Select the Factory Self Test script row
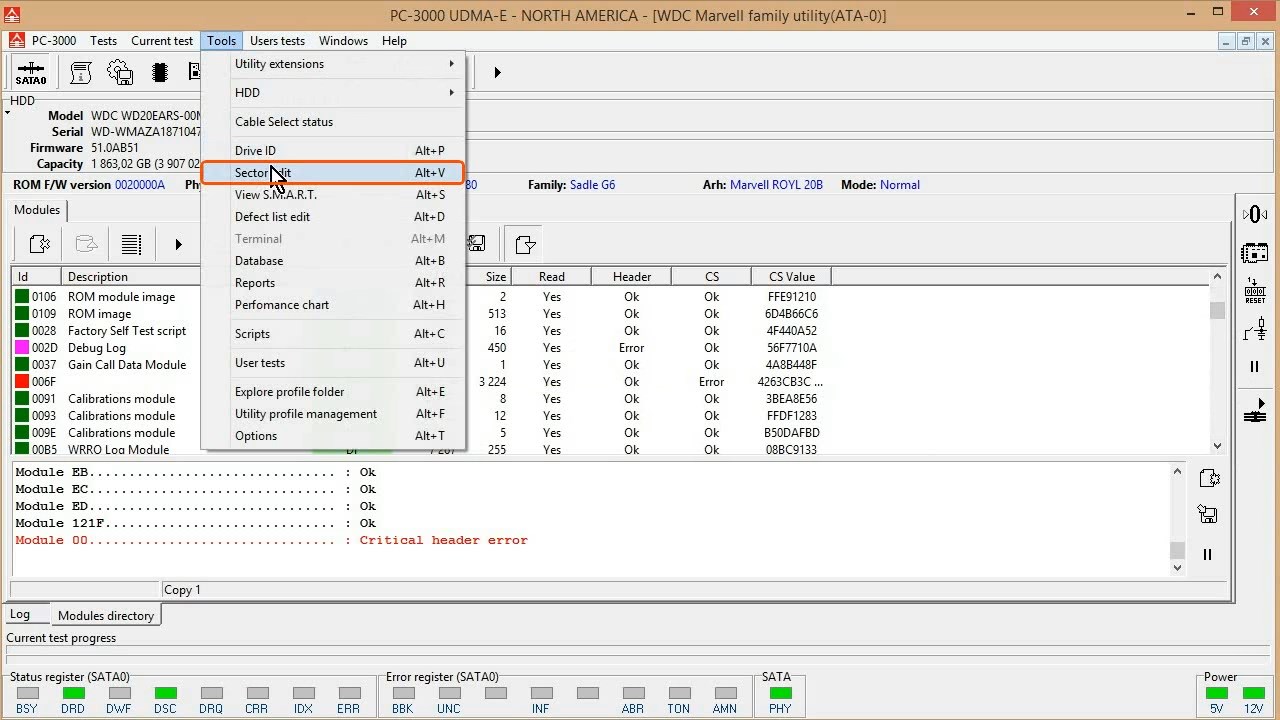1280x720 pixels. [610, 331]
